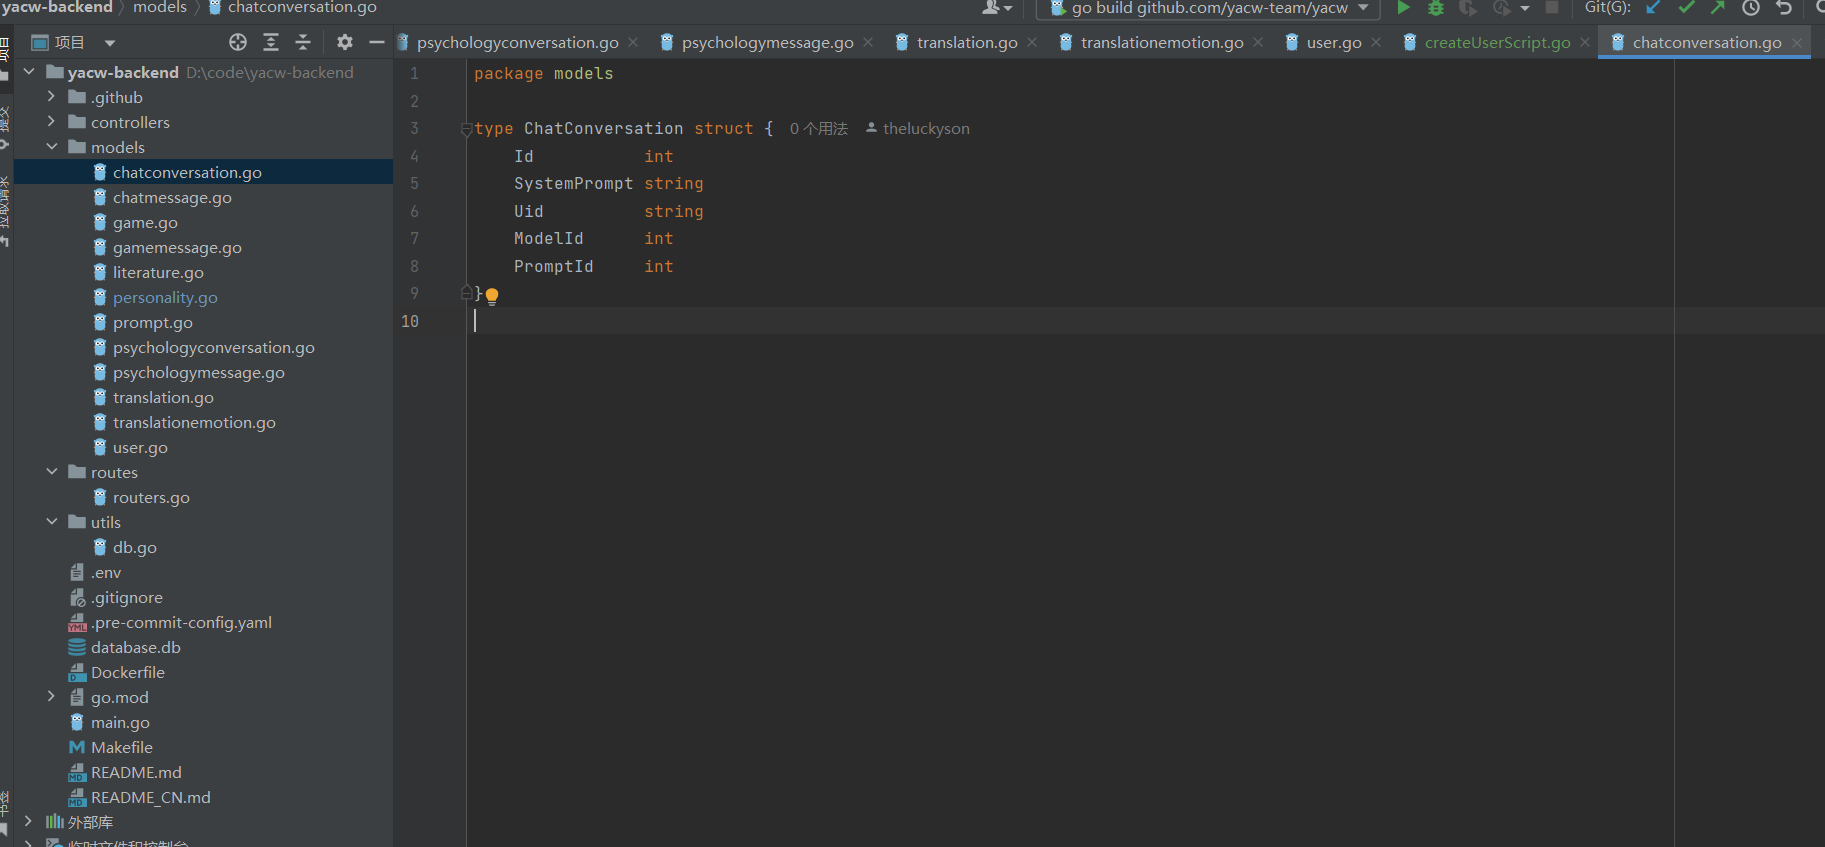
Task: Locate the opened file in project tree
Action: (238, 42)
